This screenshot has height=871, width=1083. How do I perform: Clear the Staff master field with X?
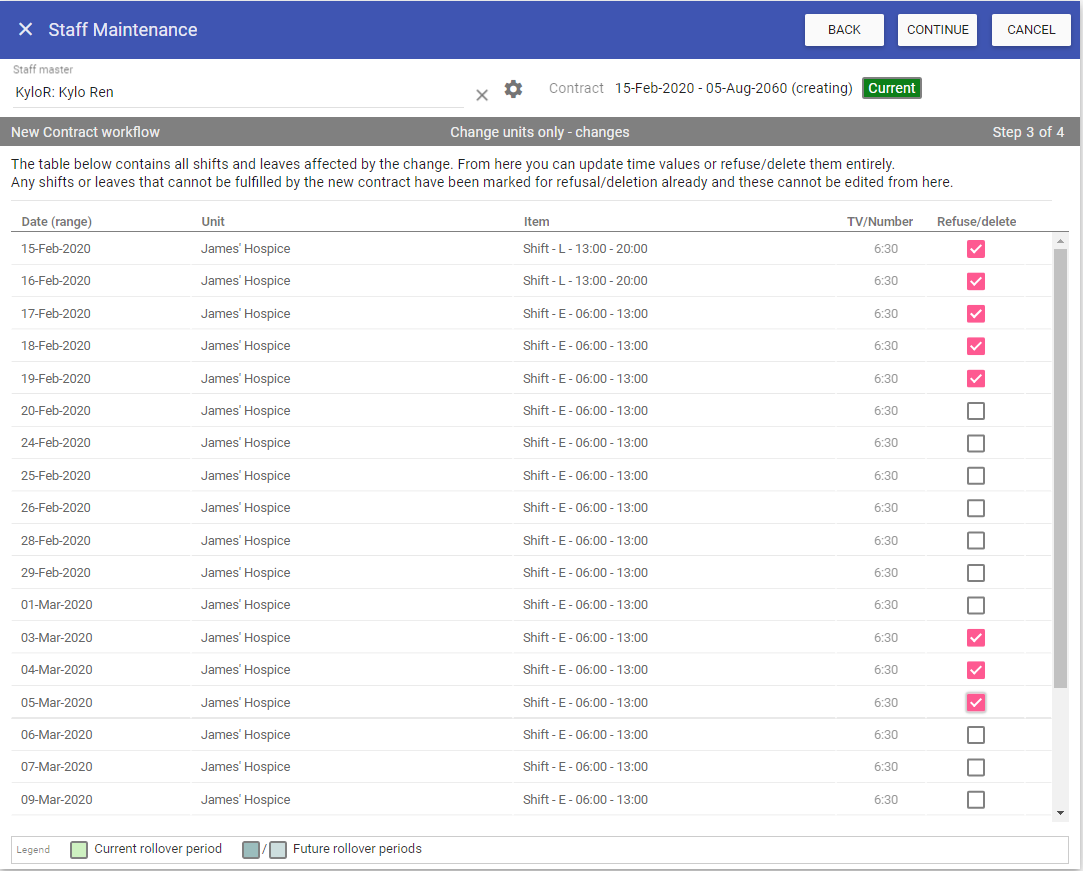482,94
